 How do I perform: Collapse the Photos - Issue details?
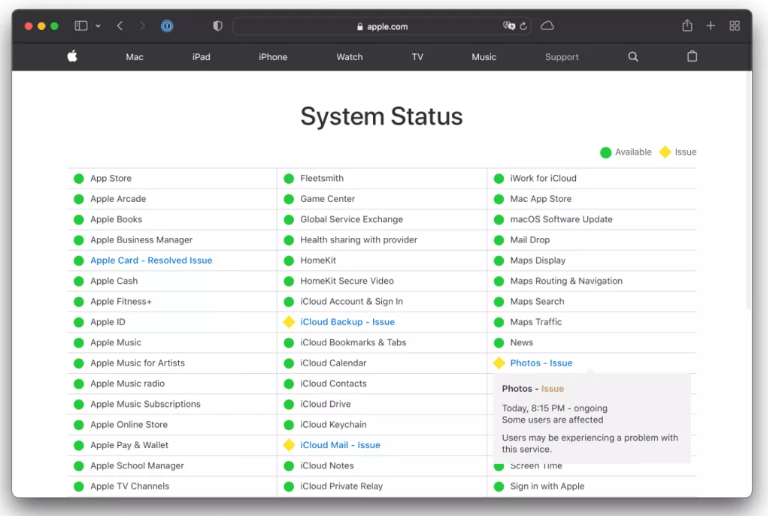[541, 363]
